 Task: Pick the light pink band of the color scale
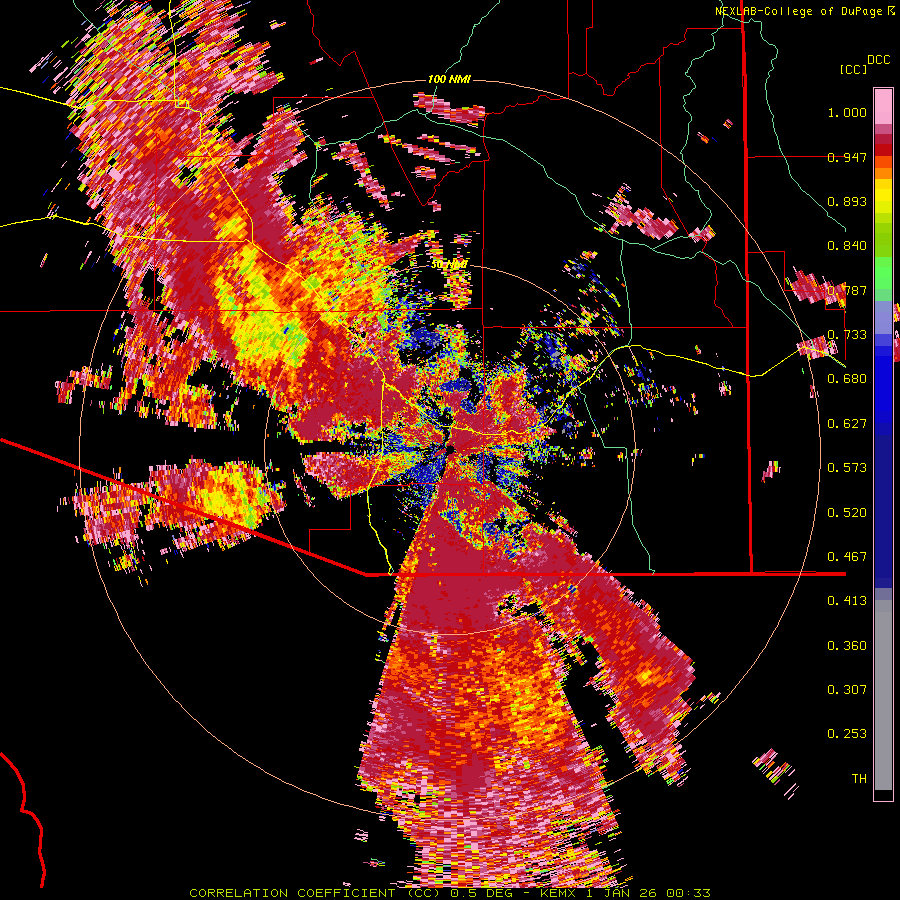pos(883,106)
